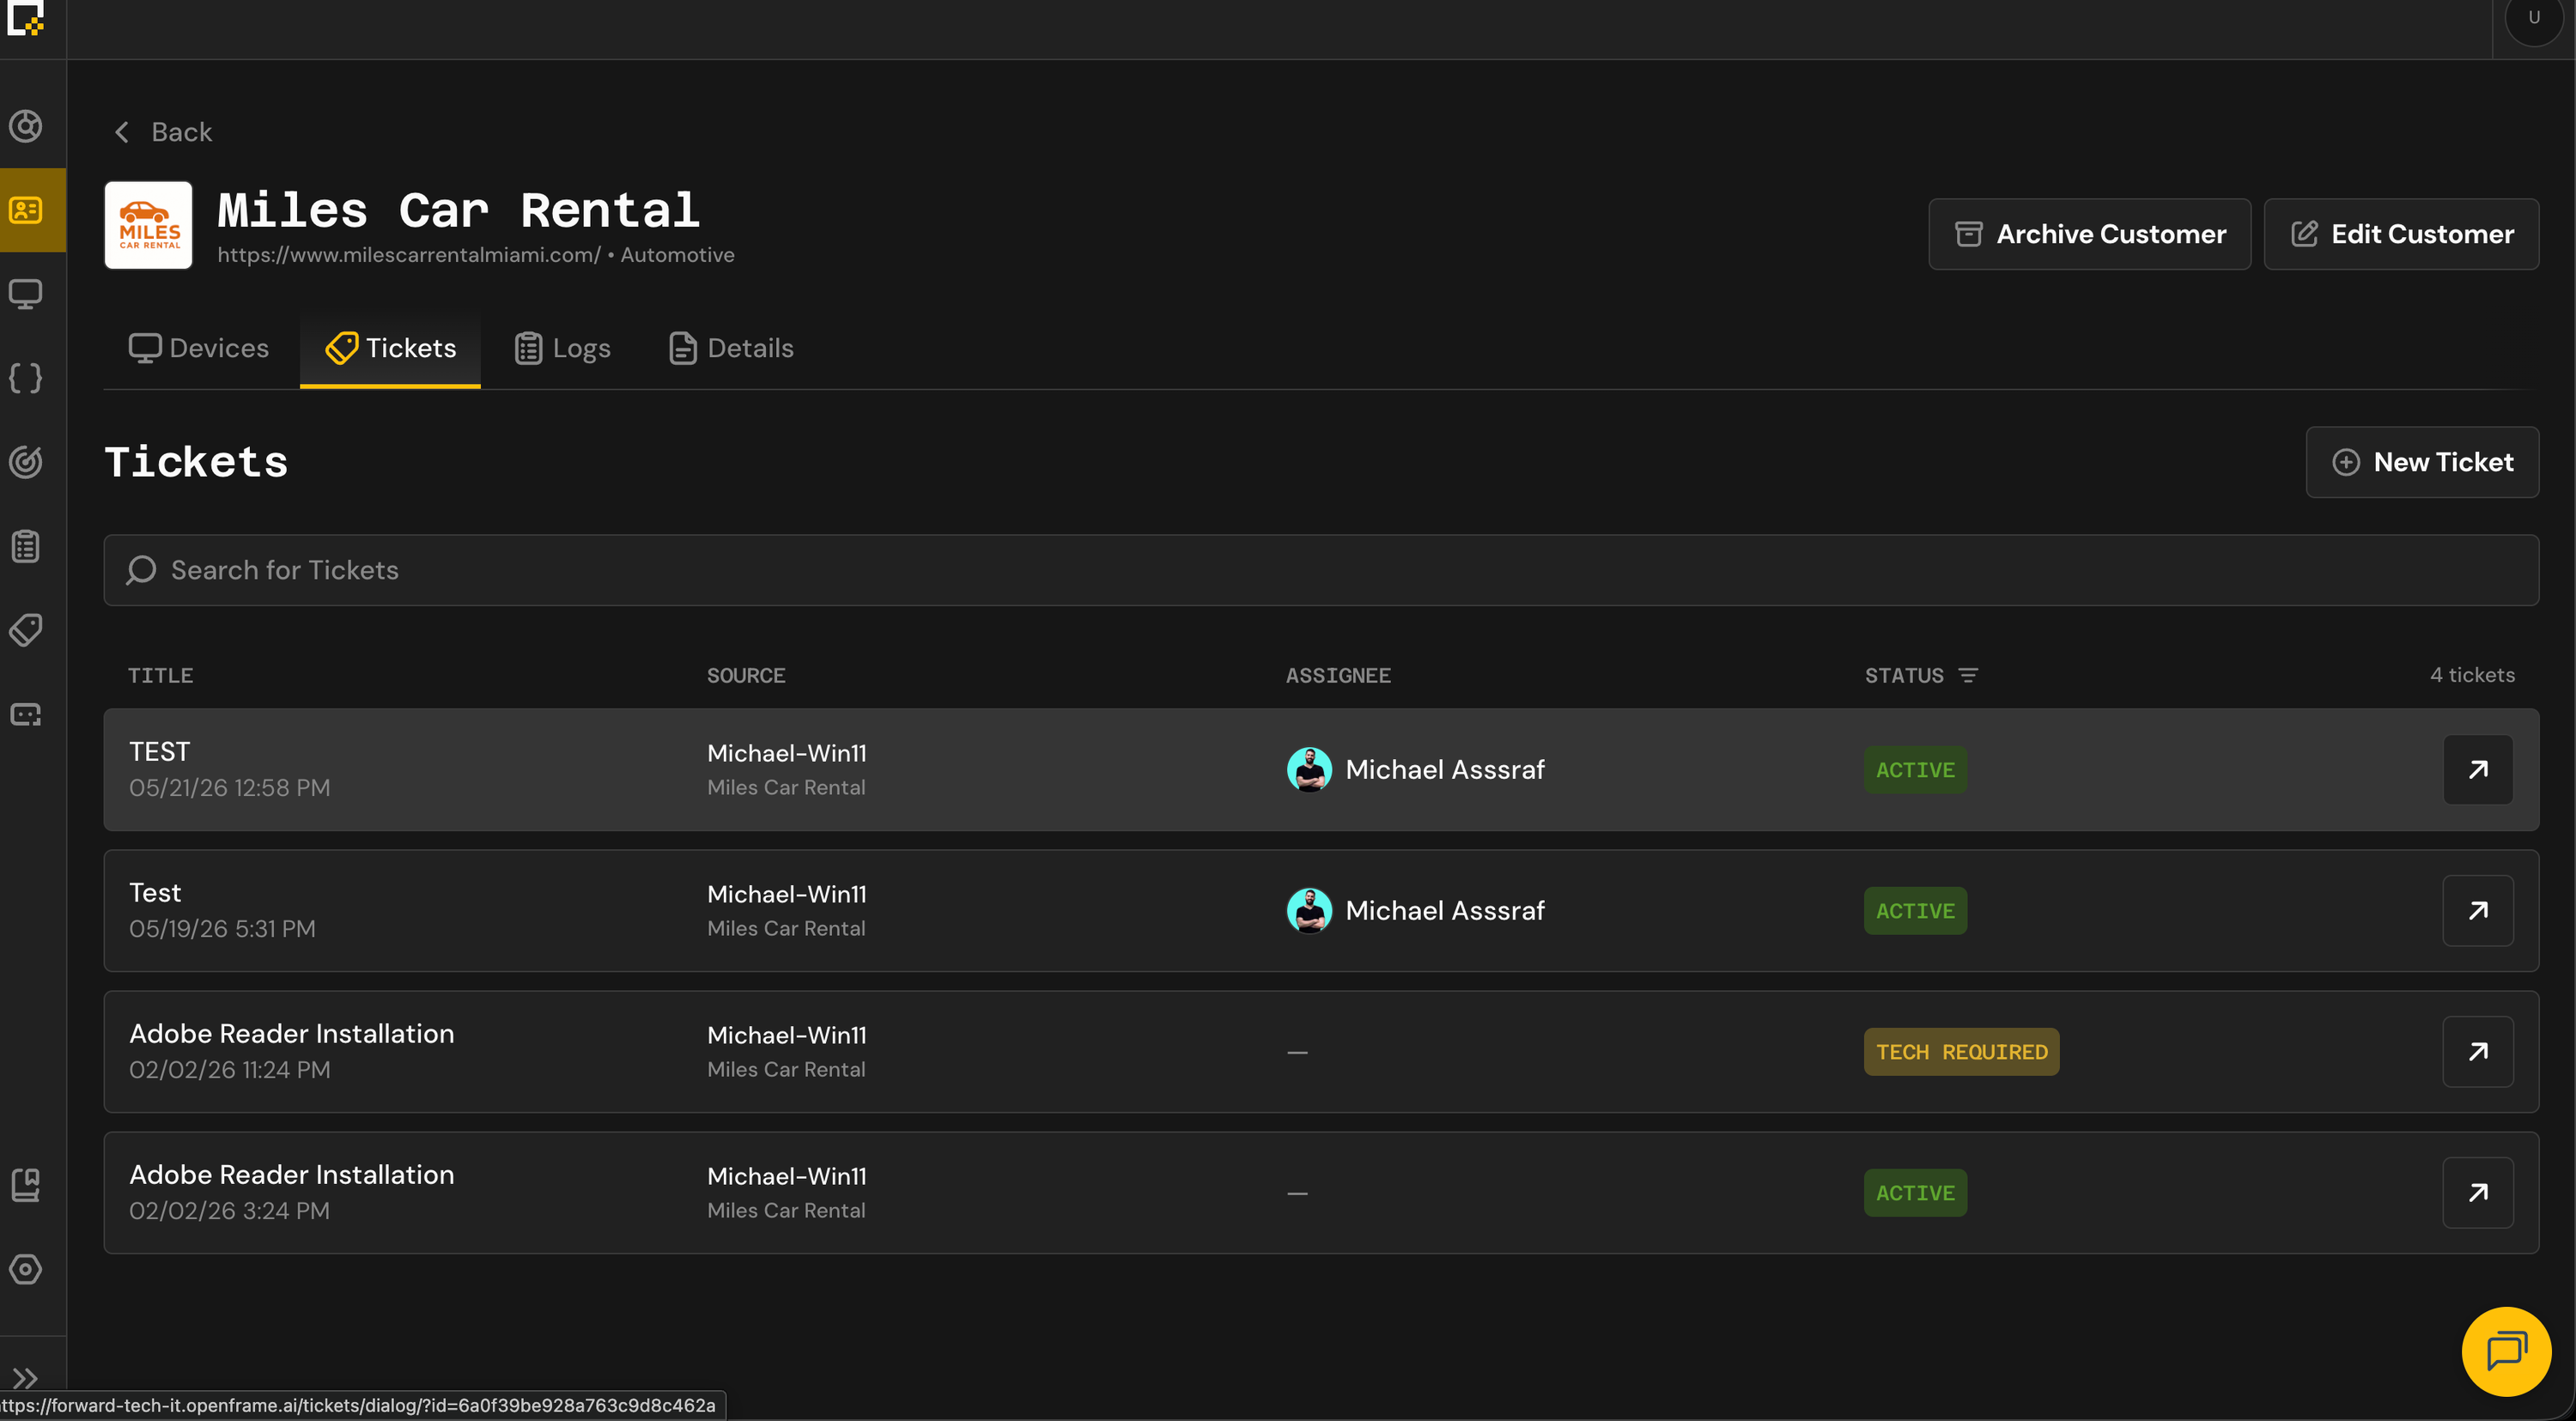Click the timestamp 02/02/26 3:24 PM
Screen dimensions: 2576x1421
point(229,1211)
